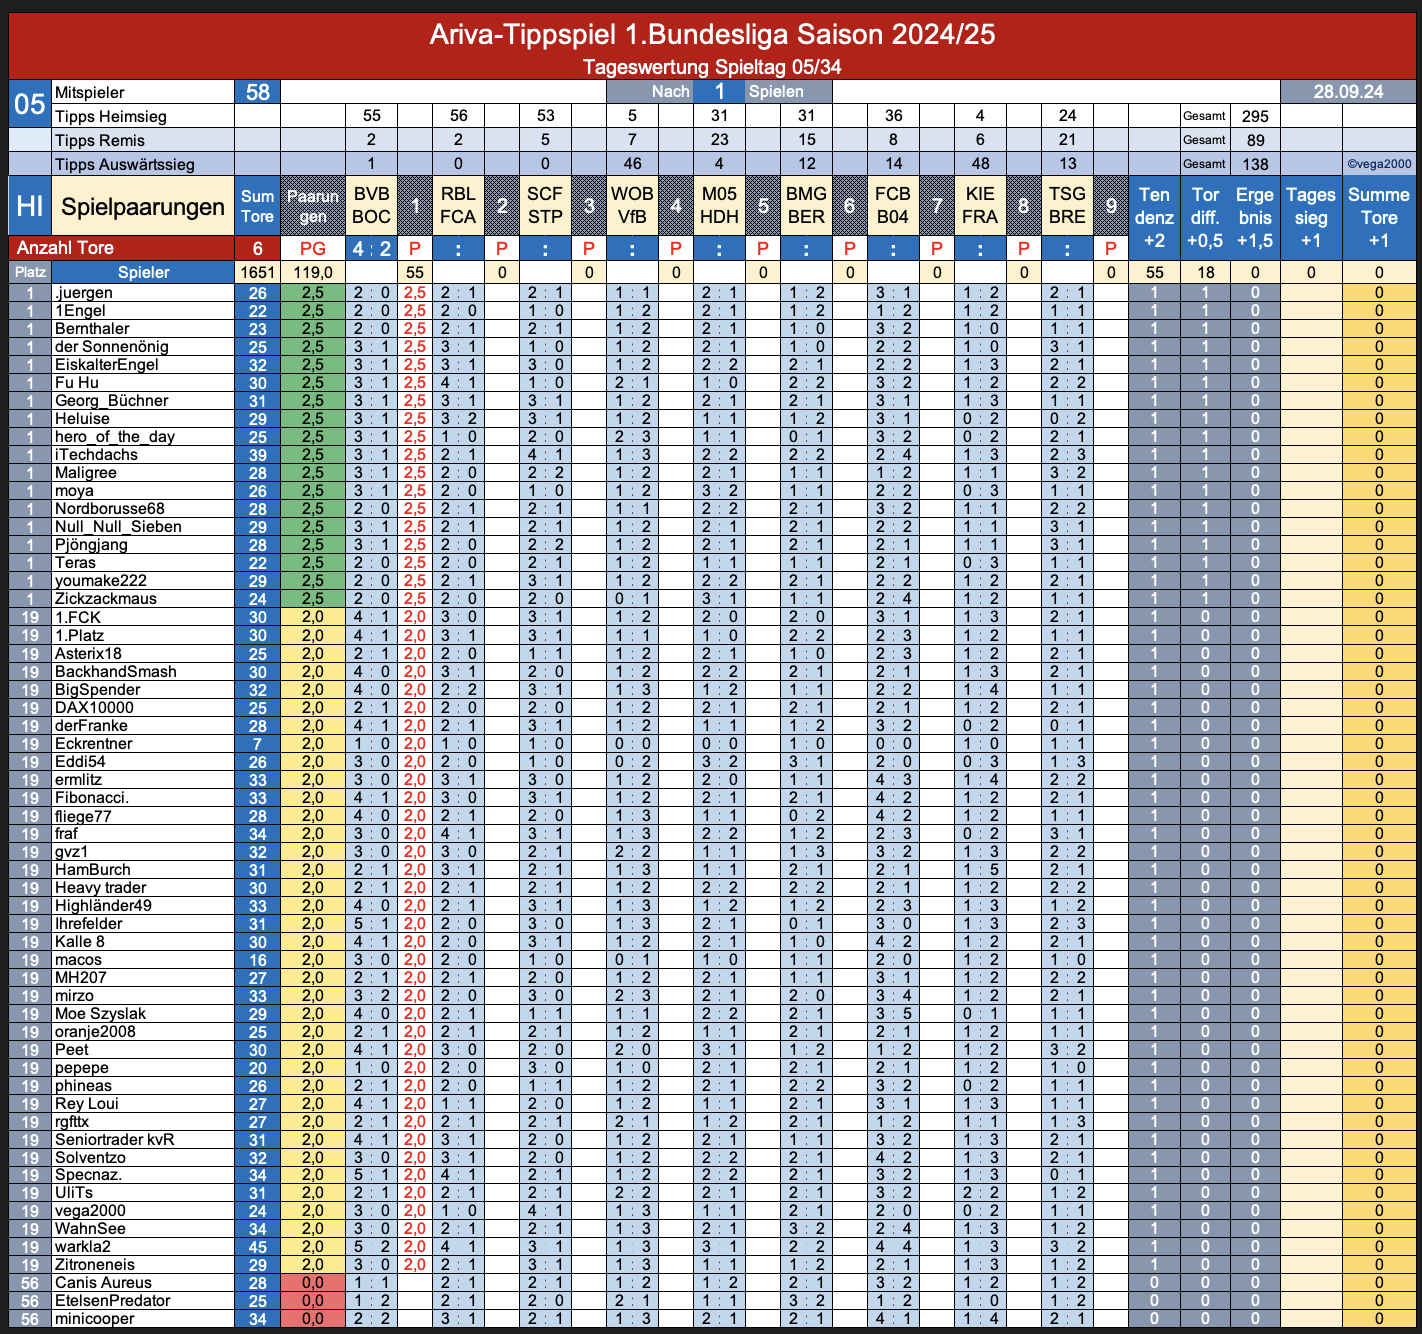Select the Gesamt total 138
Screen dimensions: 1422x1334
pyautogui.click(x=1255, y=164)
